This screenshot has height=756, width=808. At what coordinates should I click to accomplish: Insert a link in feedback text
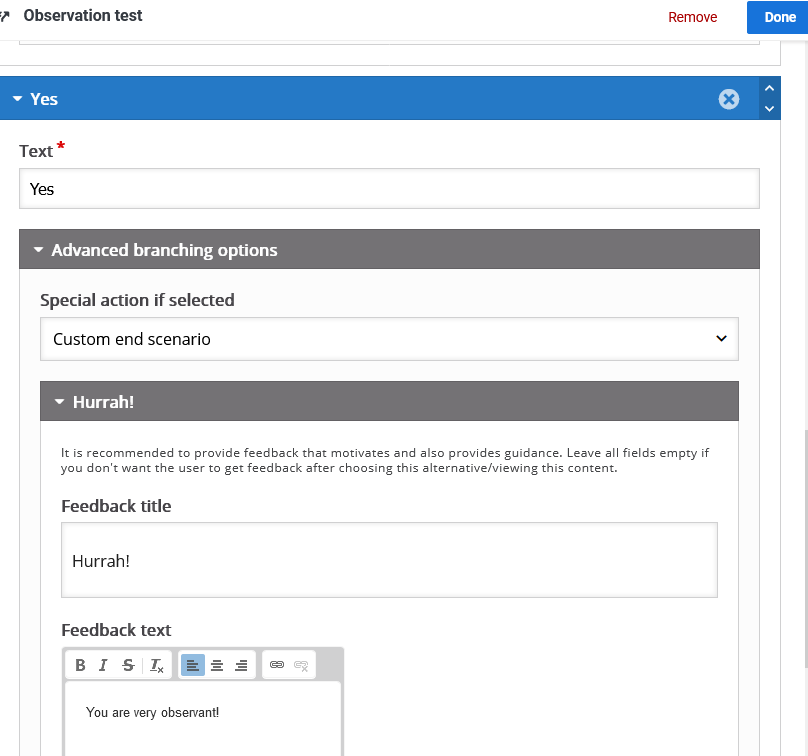[277, 665]
